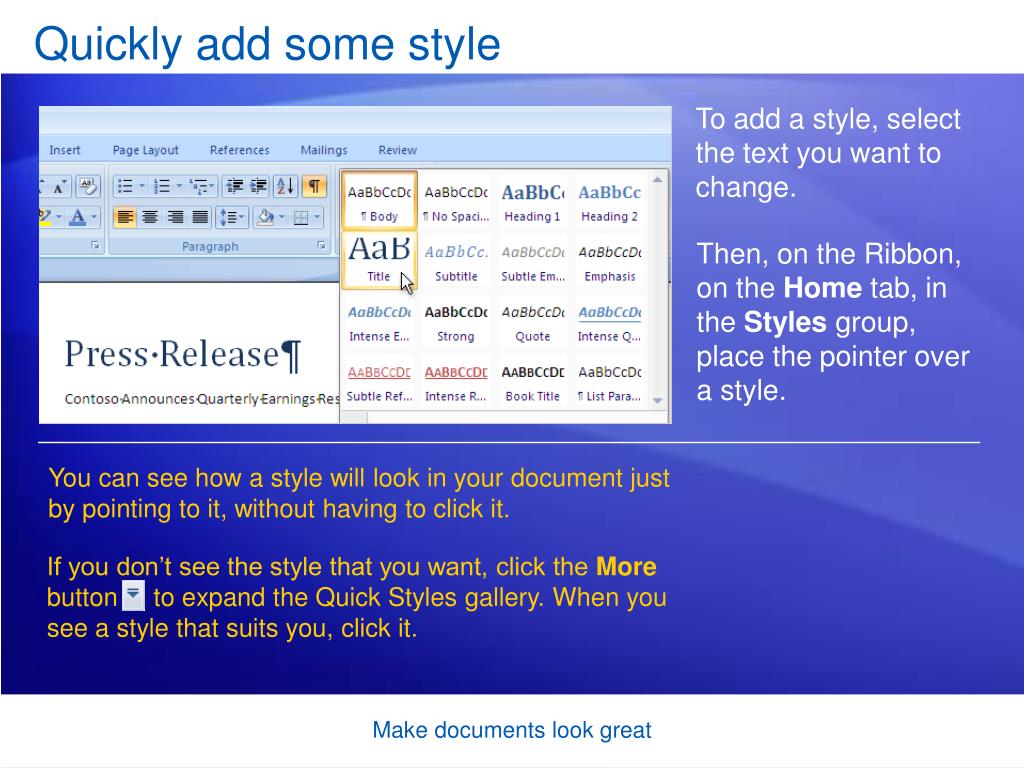Click the Clear Formatting eraser icon

tap(88, 187)
